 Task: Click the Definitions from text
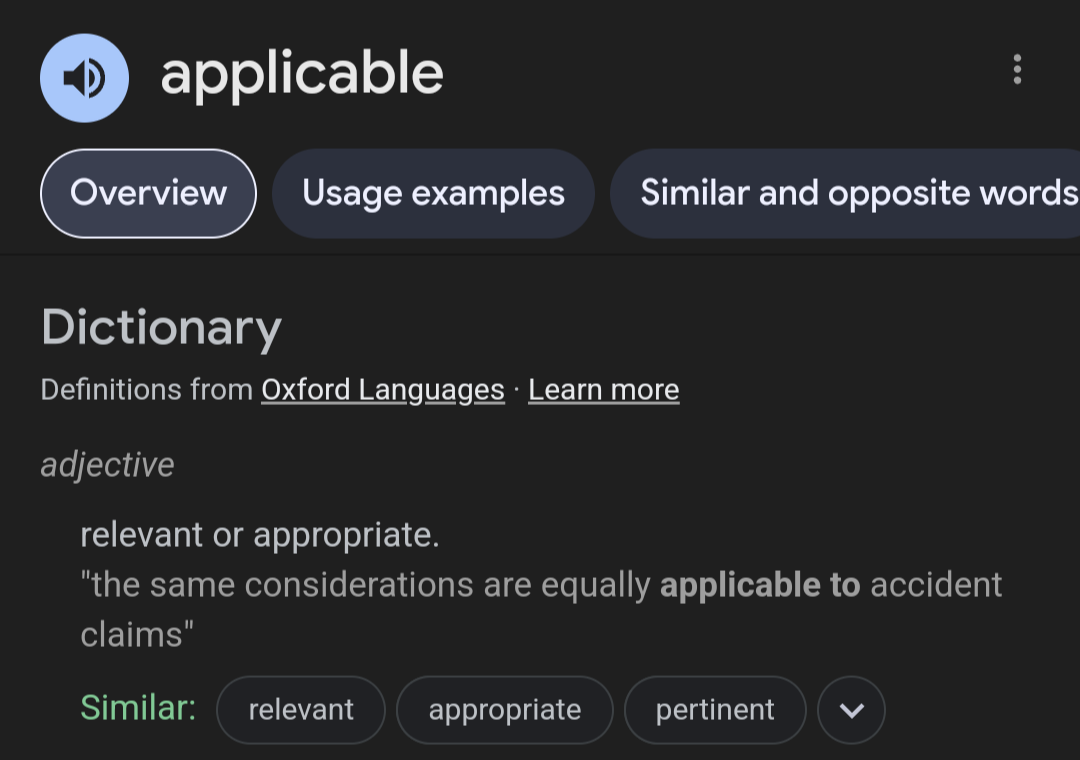coord(147,390)
